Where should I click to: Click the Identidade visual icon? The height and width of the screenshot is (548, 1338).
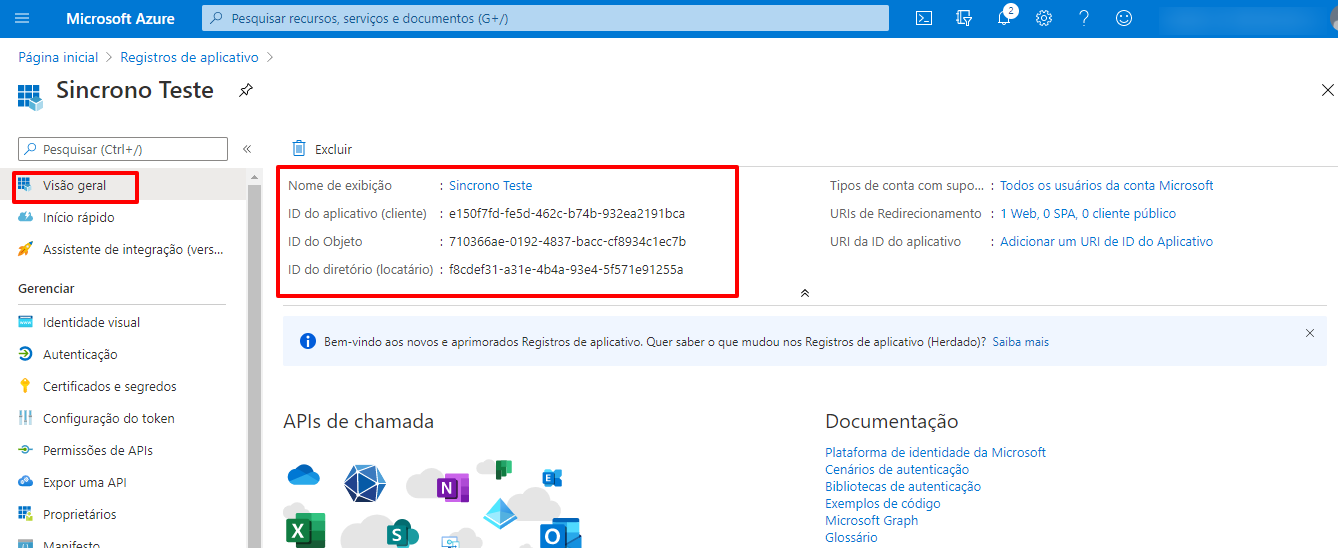pyautogui.click(x=25, y=322)
